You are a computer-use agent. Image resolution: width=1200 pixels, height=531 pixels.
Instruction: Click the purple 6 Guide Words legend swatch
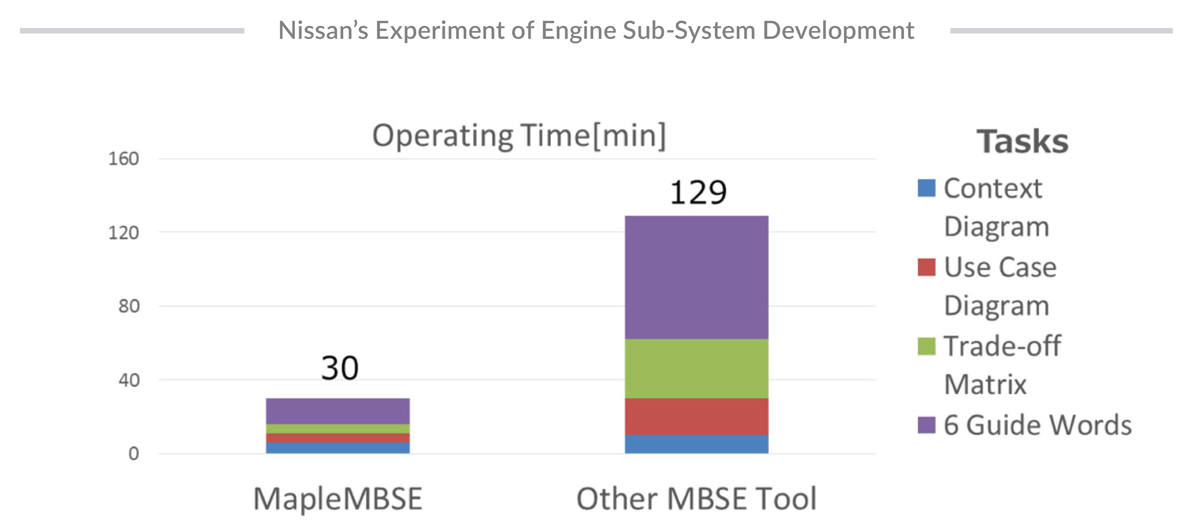click(925, 425)
